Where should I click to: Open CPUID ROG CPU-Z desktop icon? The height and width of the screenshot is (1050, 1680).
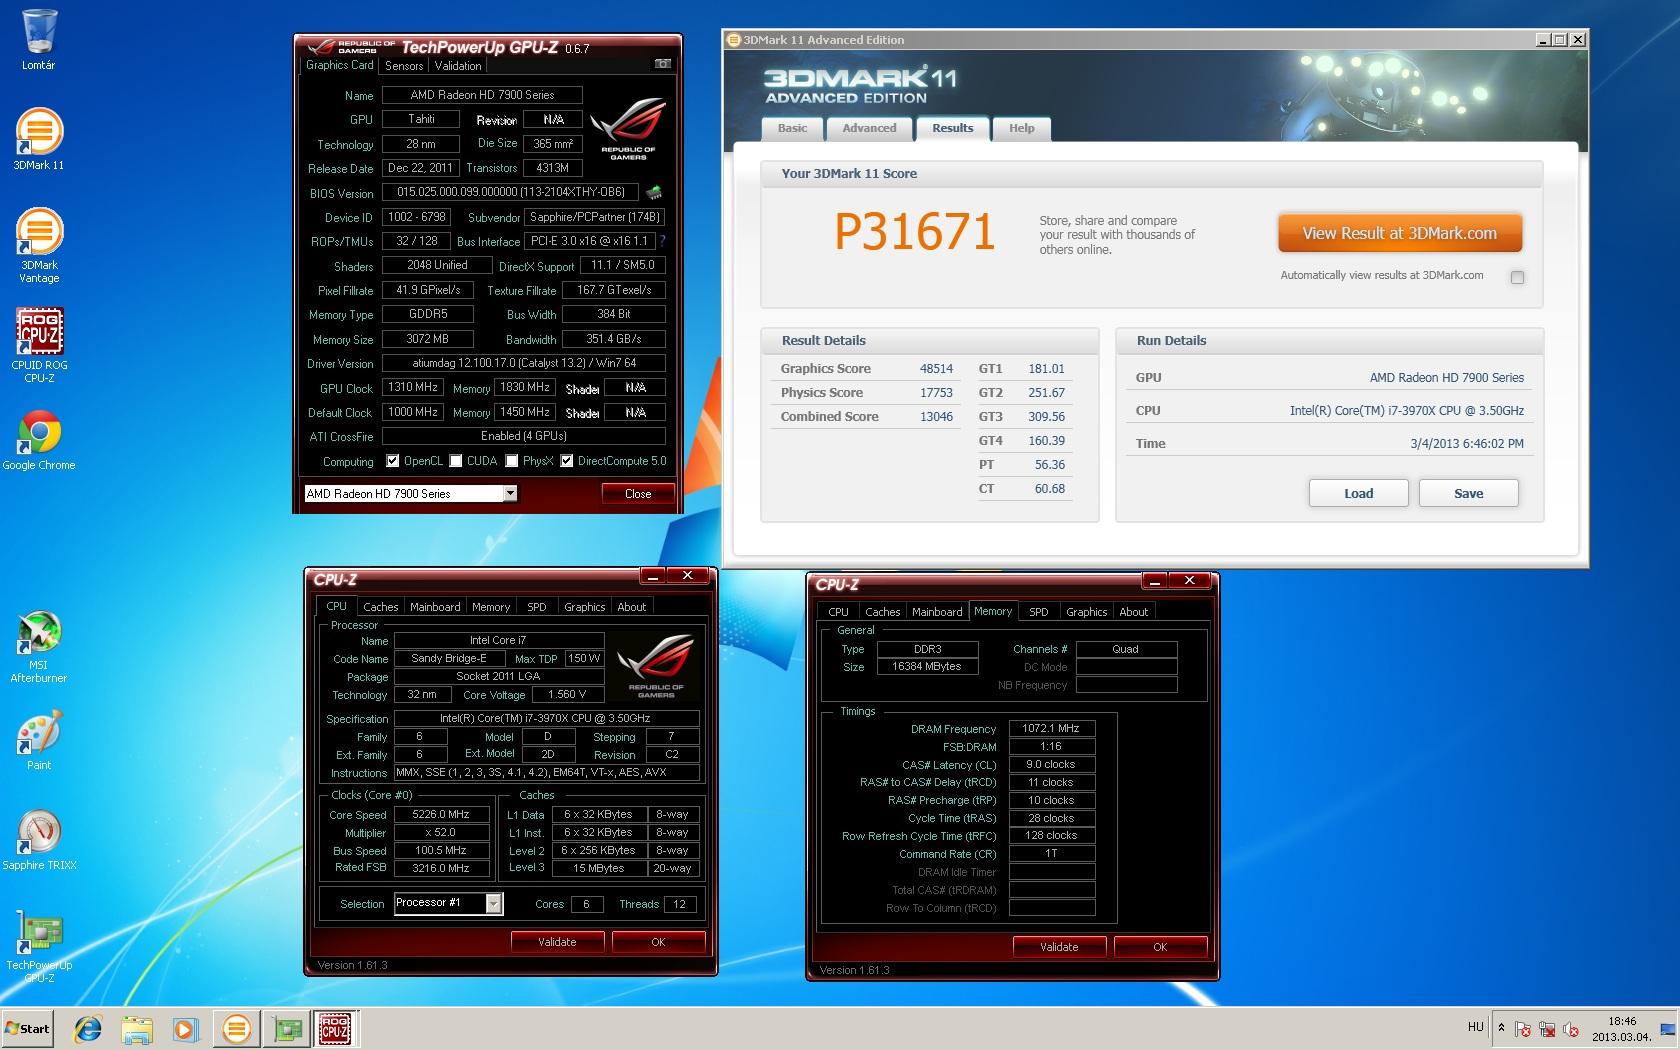point(38,346)
